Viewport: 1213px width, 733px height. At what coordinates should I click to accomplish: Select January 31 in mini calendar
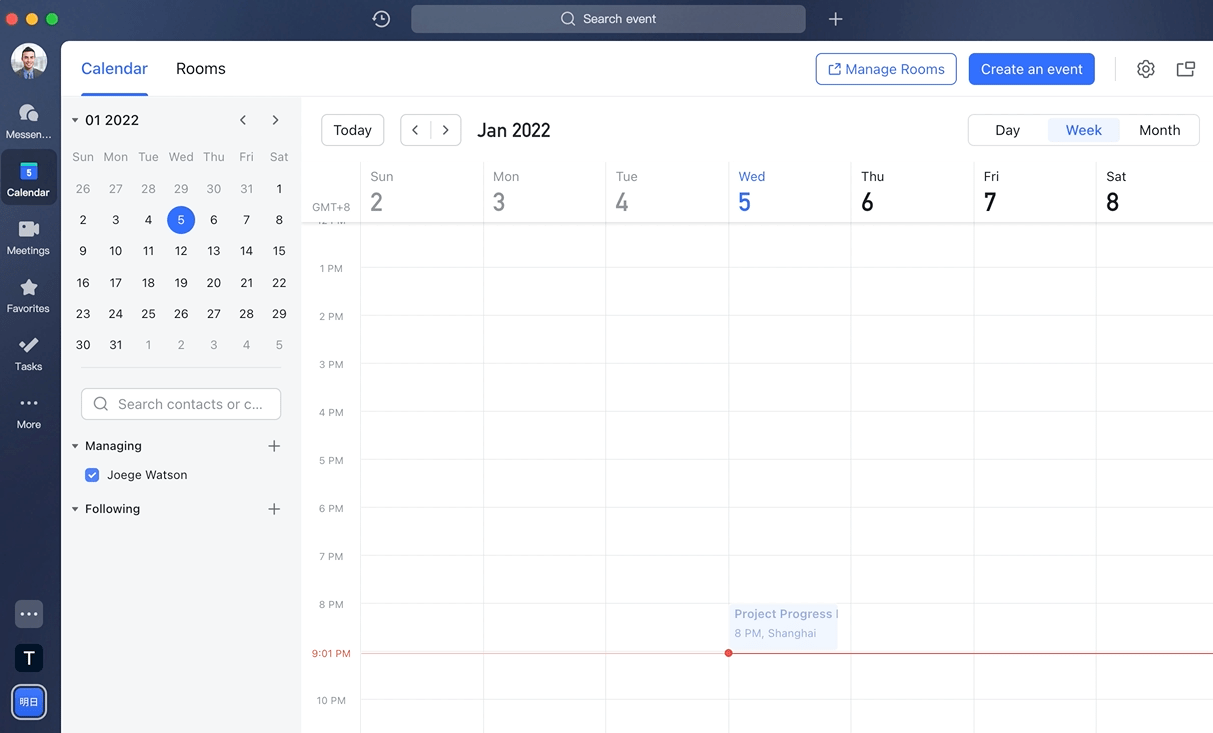coord(116,345)
